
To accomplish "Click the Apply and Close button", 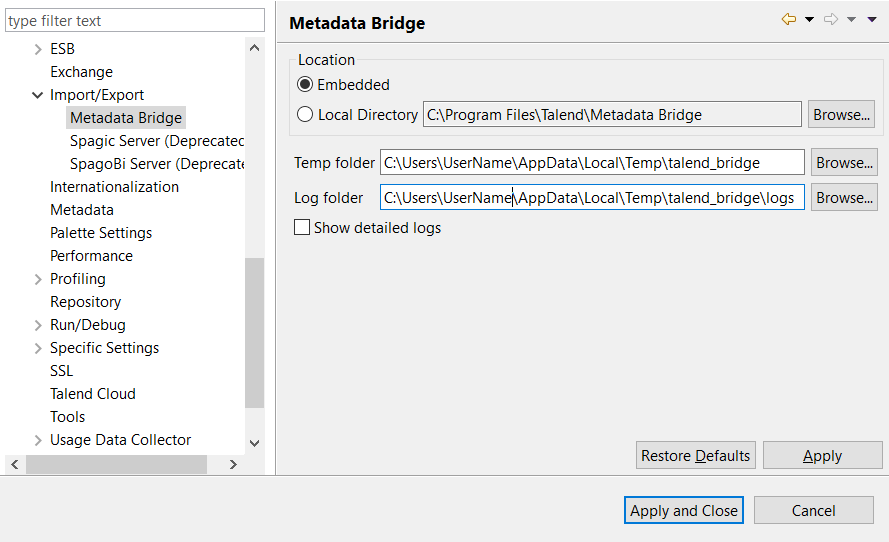I will click(x=684, y=511).
